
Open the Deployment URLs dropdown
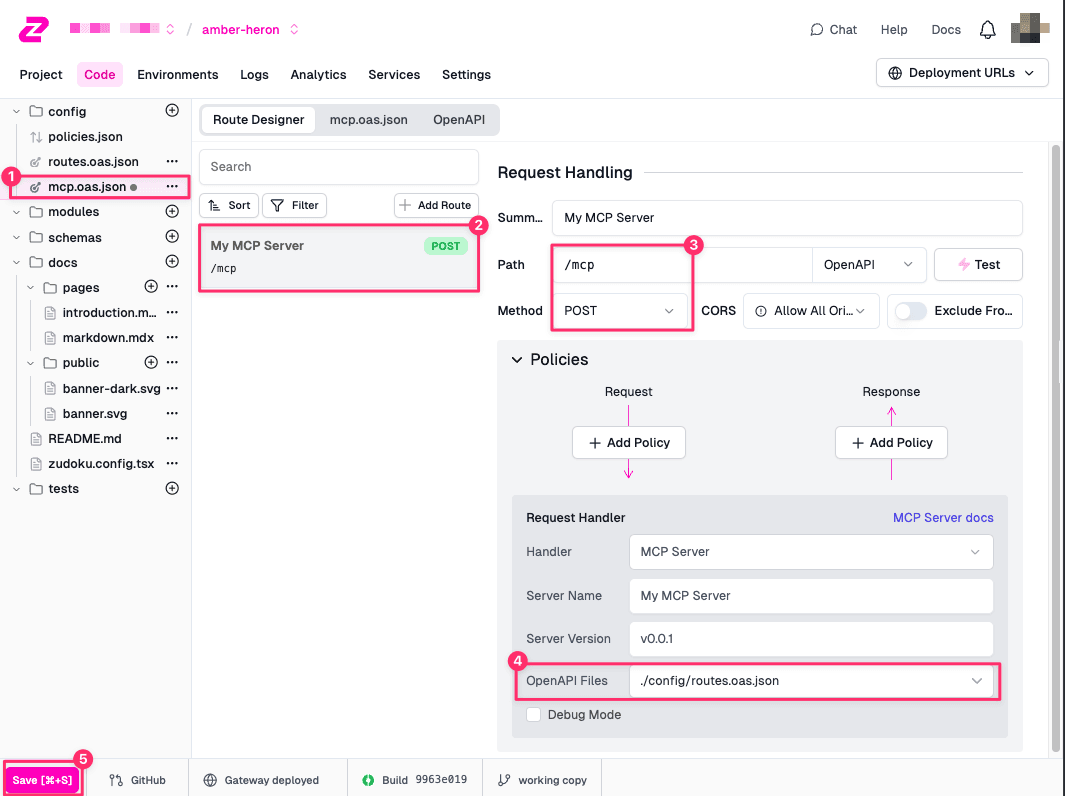[961, 73]
